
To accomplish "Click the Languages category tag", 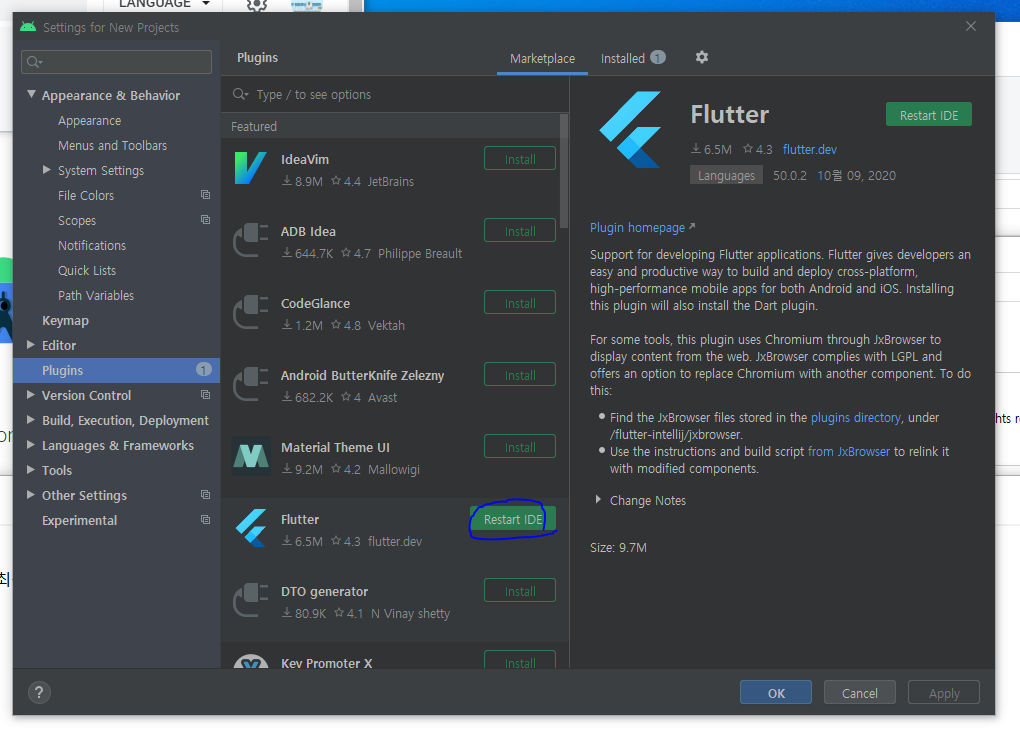I will pos(726,176).
